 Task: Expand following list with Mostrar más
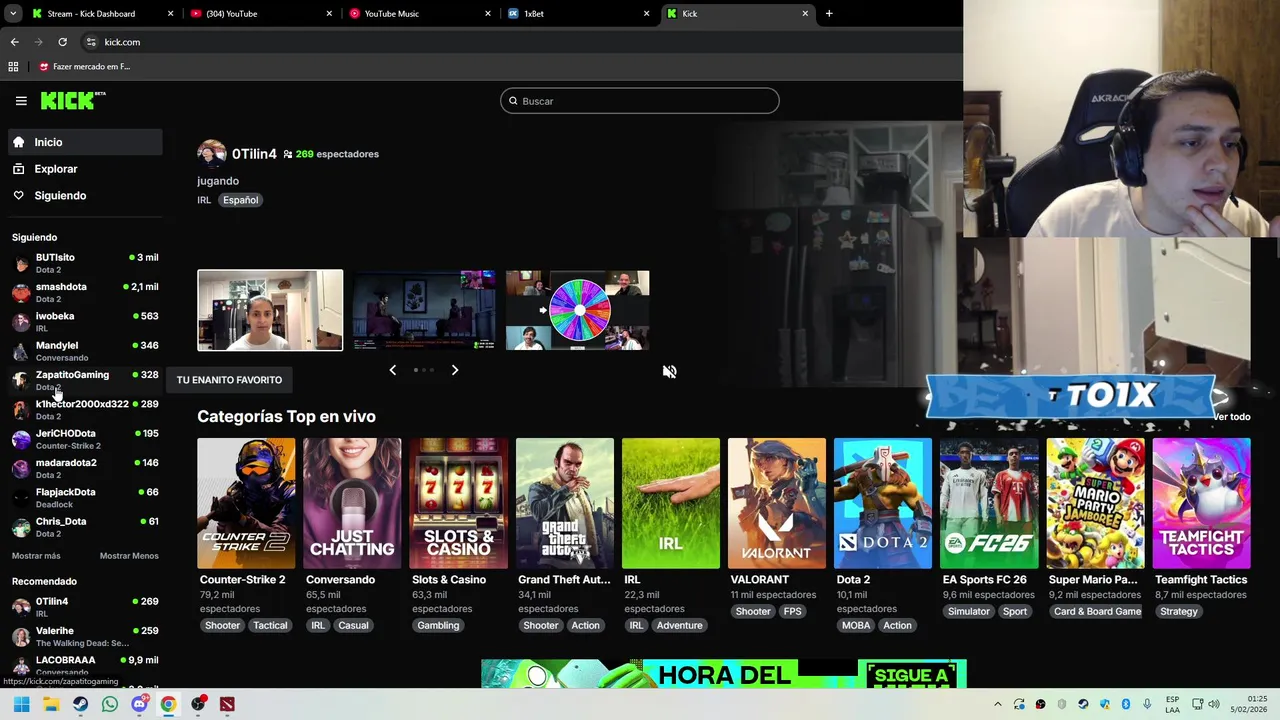tap(36, 556)
